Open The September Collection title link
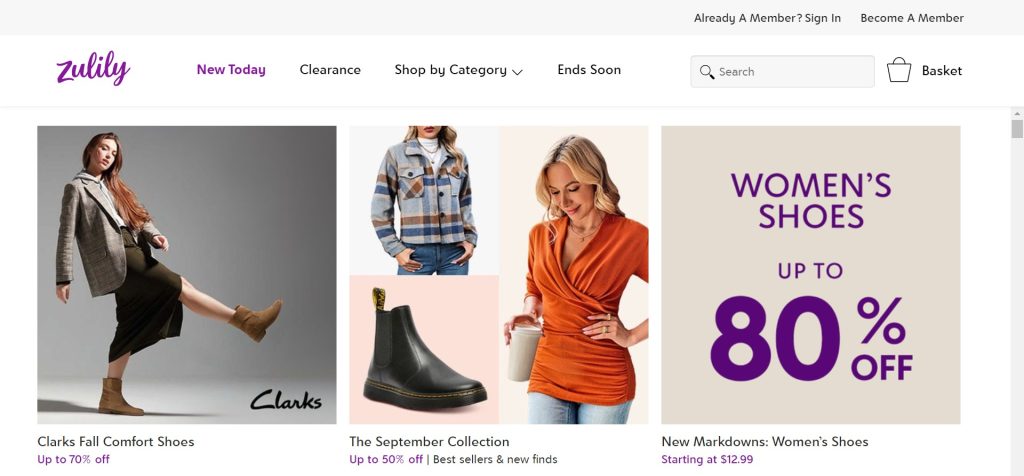1024x476 pixels. pyautogui.click(x=429, y=441)
